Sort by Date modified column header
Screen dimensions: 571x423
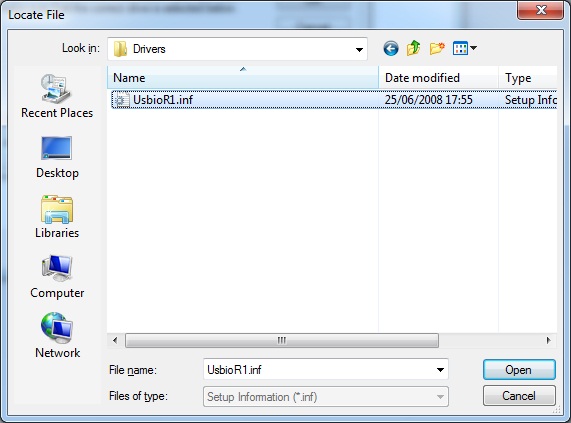(x=438, y=78)
